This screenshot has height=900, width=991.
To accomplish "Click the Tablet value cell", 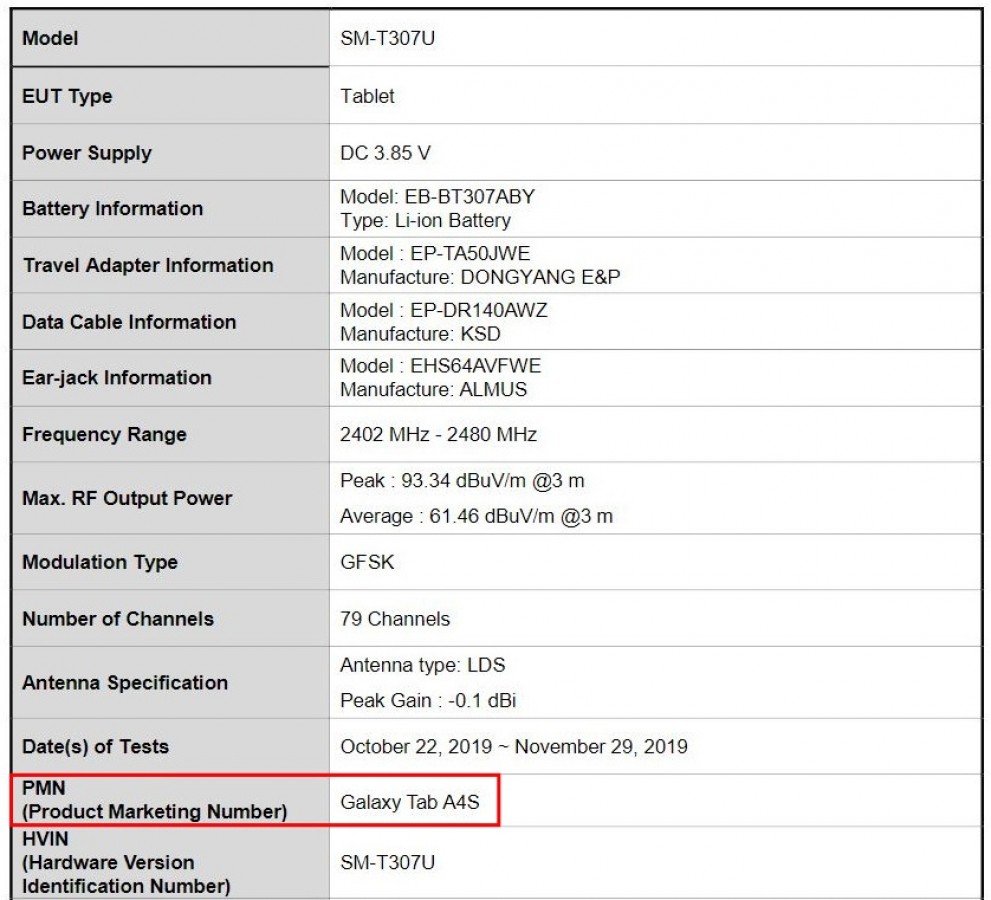I will pyautogui.click(x=367, y=96).
